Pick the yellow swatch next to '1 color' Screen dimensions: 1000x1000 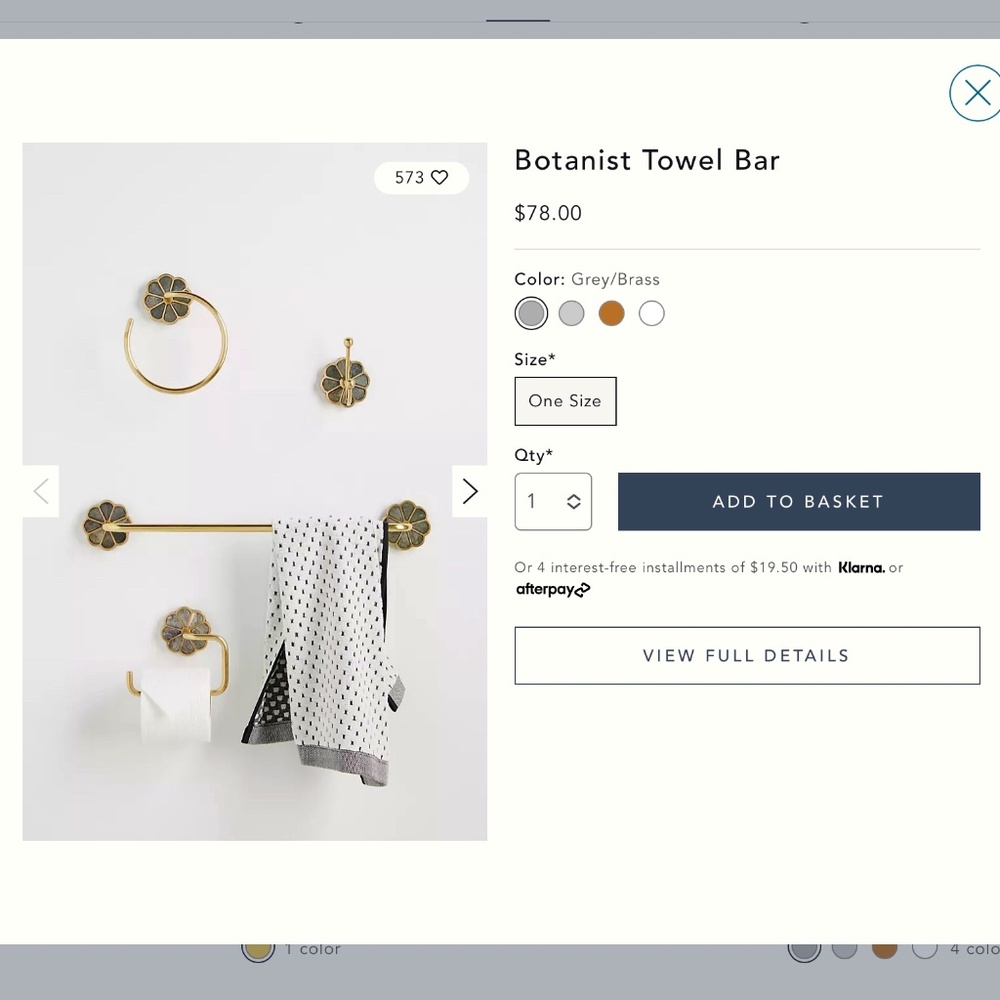click(258, 949)
